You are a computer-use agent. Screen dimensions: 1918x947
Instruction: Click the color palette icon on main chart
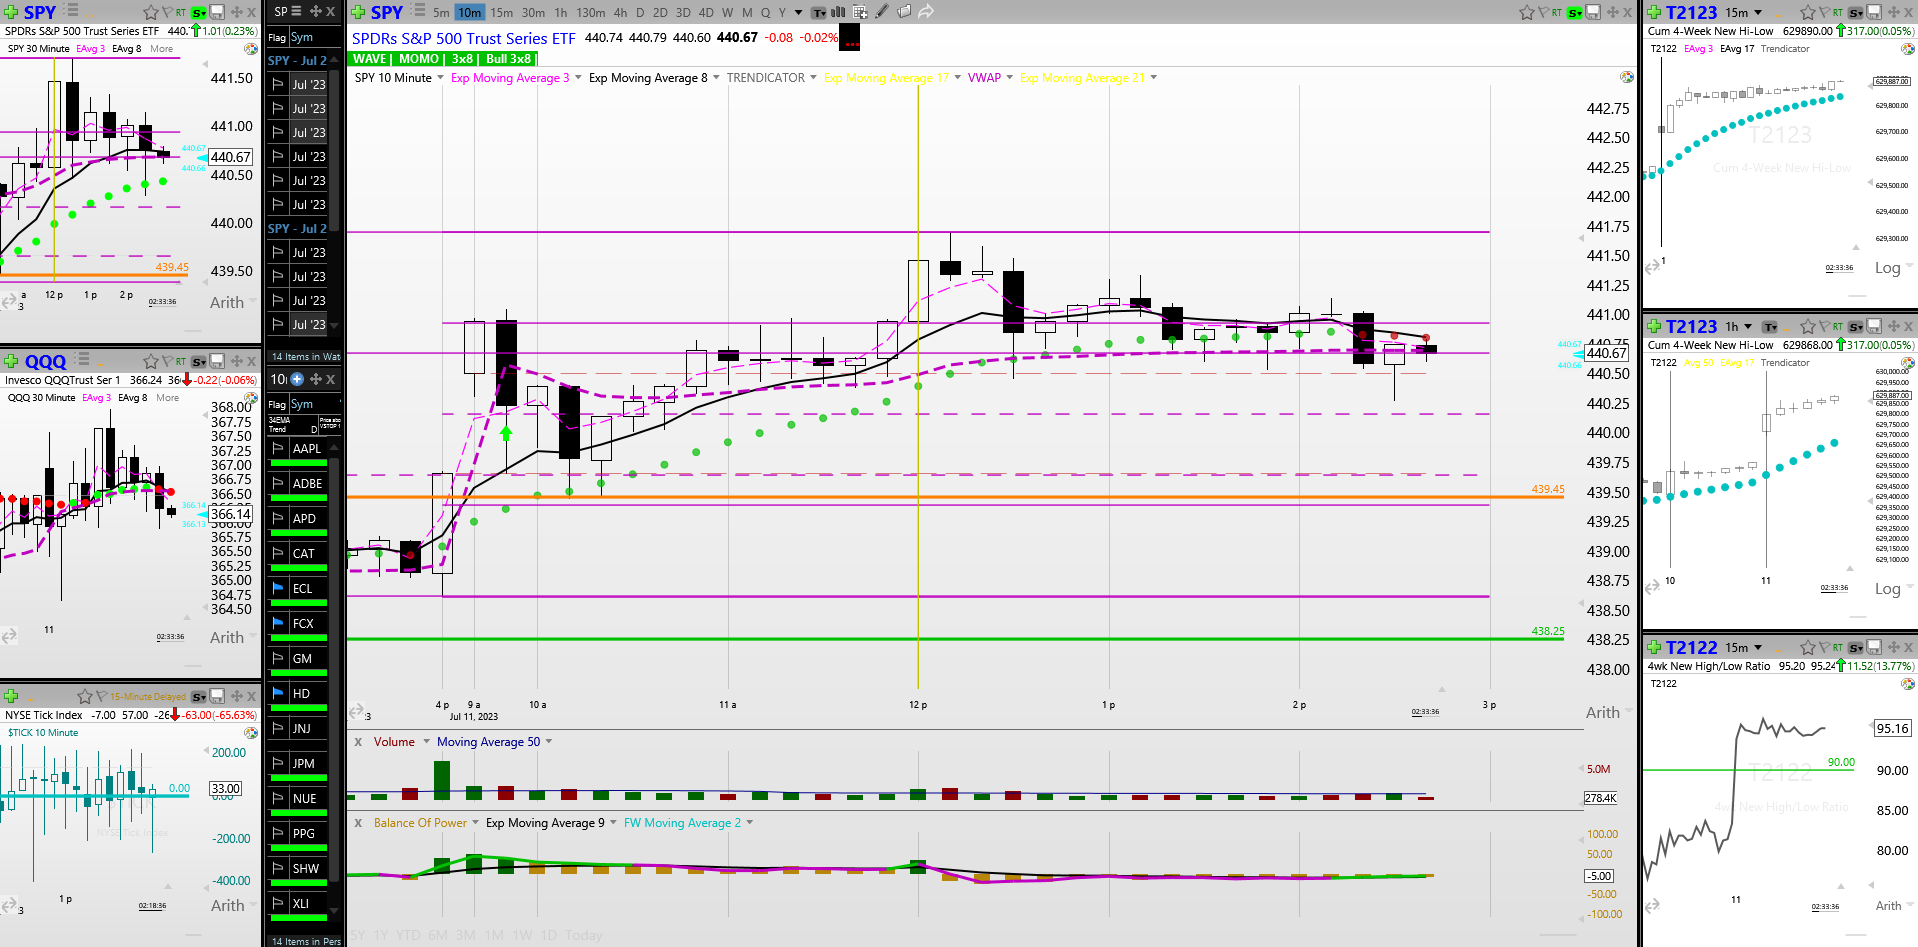(1627, 77)
